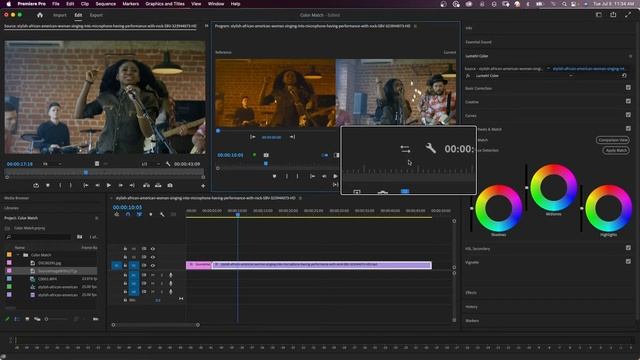This screenshot has height=360, width=640.
Task: Open Lumetri Color effect selector dropdown
Action: pyautogui.click(x=570, y=76)
